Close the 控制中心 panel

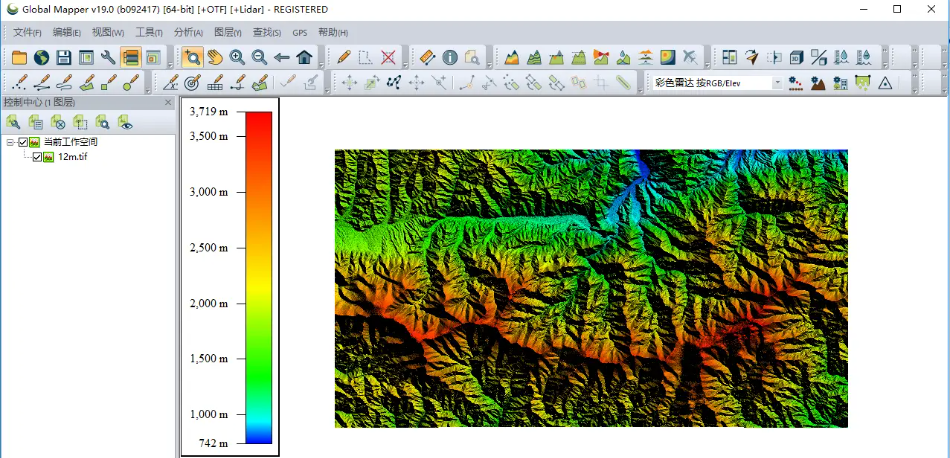168,102
